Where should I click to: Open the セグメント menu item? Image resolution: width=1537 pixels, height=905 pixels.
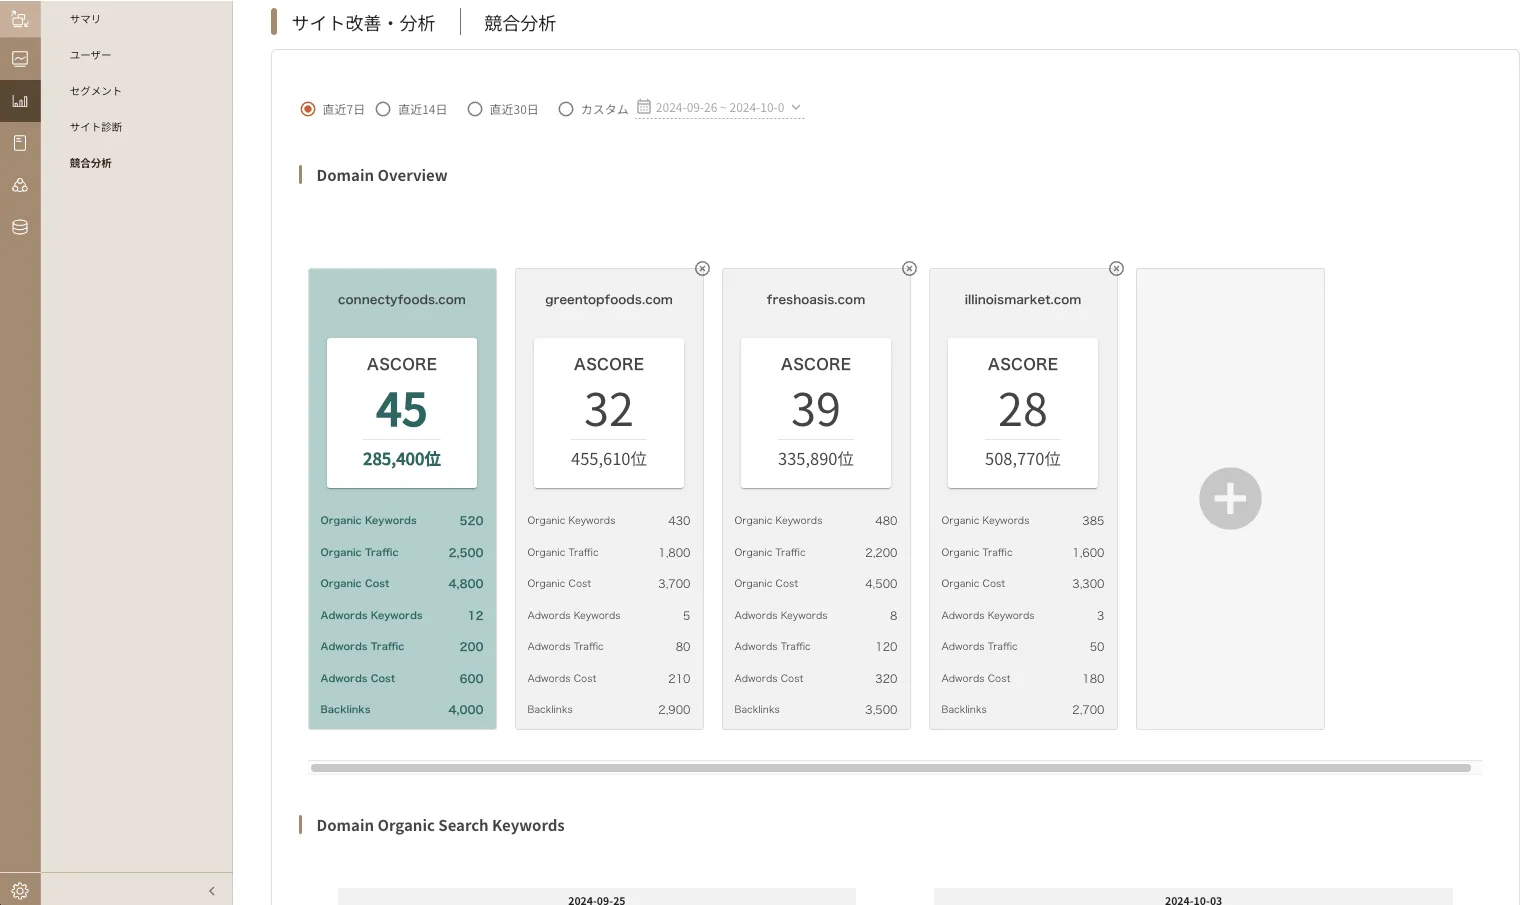tap(95, 91)
